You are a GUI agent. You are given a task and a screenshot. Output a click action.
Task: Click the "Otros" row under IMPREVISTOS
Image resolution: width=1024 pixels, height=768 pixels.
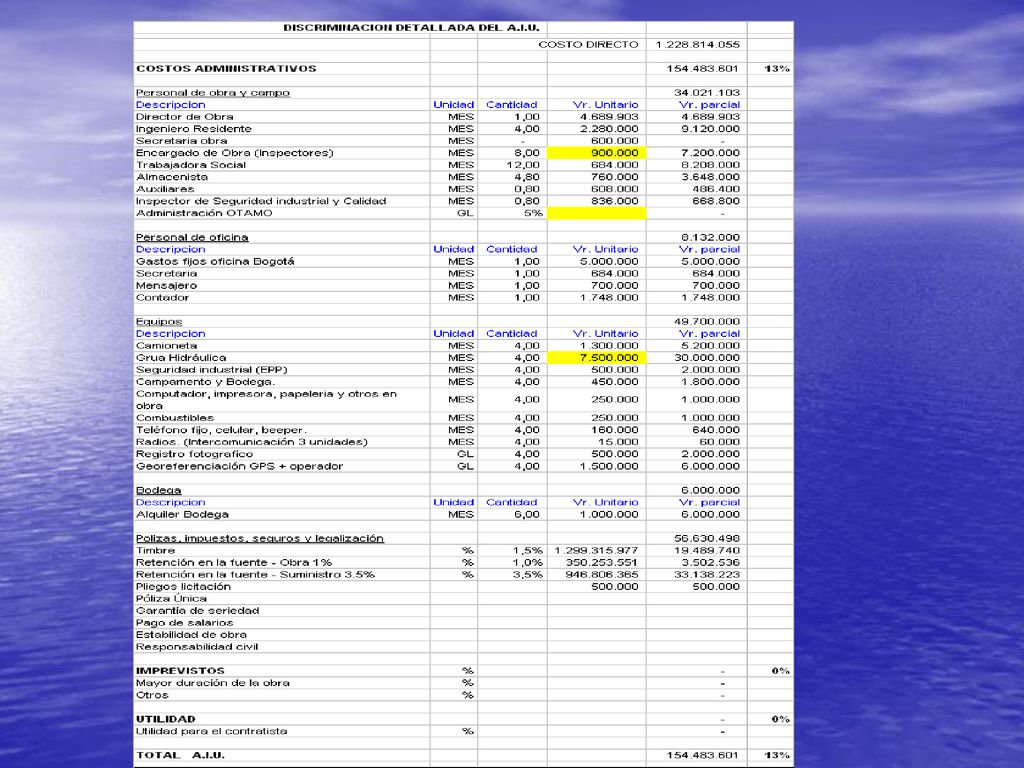152,695
